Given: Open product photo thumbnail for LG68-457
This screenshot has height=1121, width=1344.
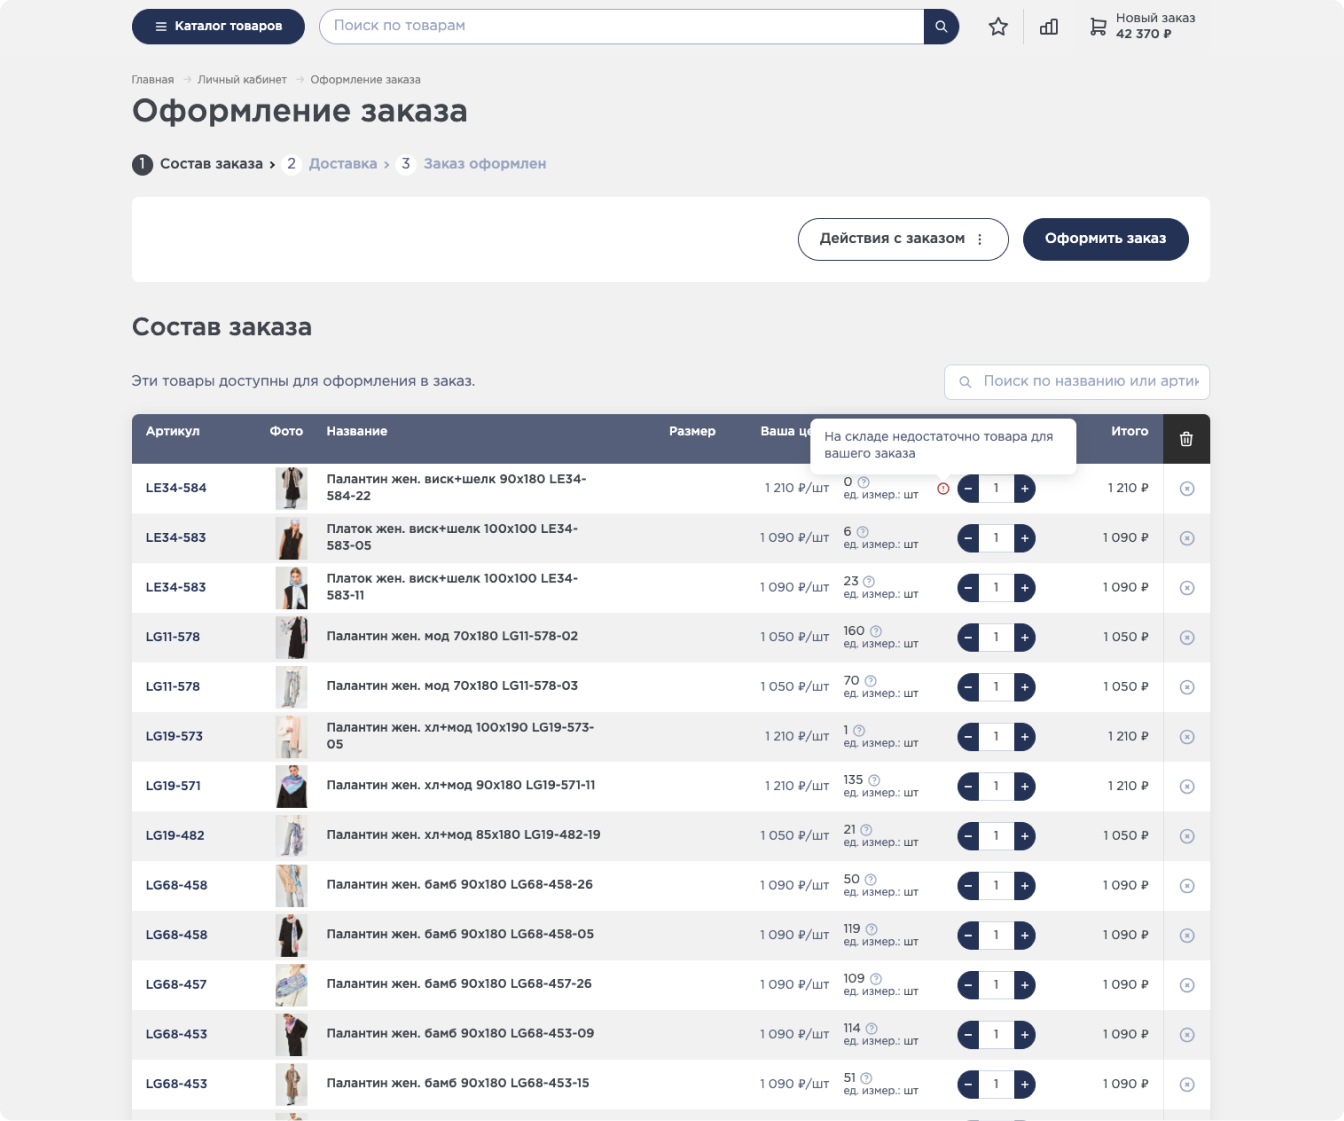Looking at the screenshot, I should [291, 985].
